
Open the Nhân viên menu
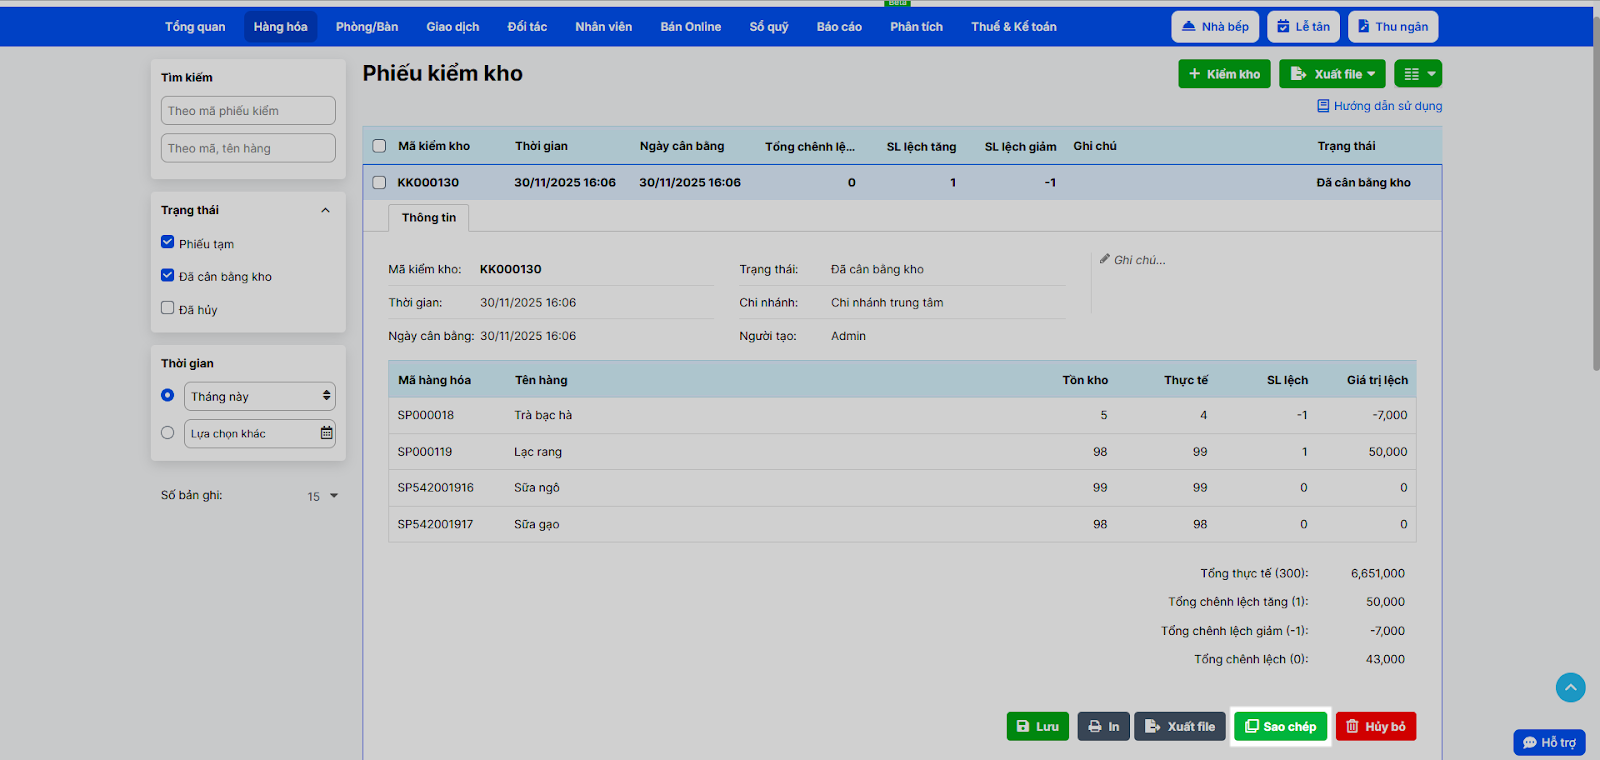click(x=604, y=27)
